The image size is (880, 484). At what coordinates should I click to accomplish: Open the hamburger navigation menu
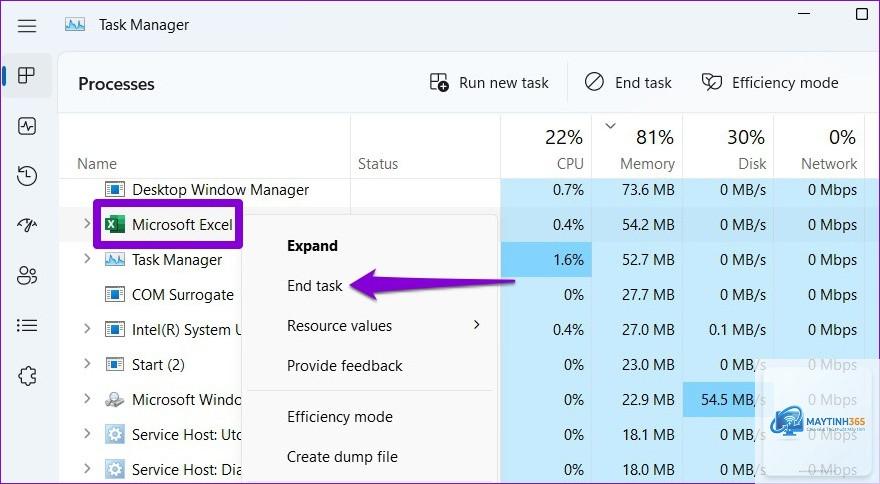pos(27,26)
